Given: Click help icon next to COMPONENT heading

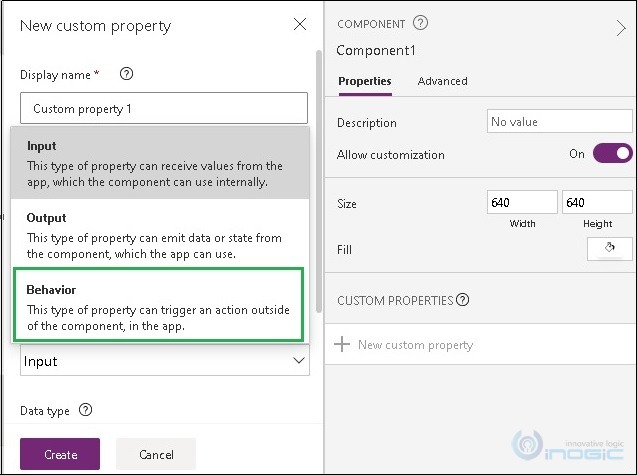Looking at the screenshot, I should tap(420, 23).
